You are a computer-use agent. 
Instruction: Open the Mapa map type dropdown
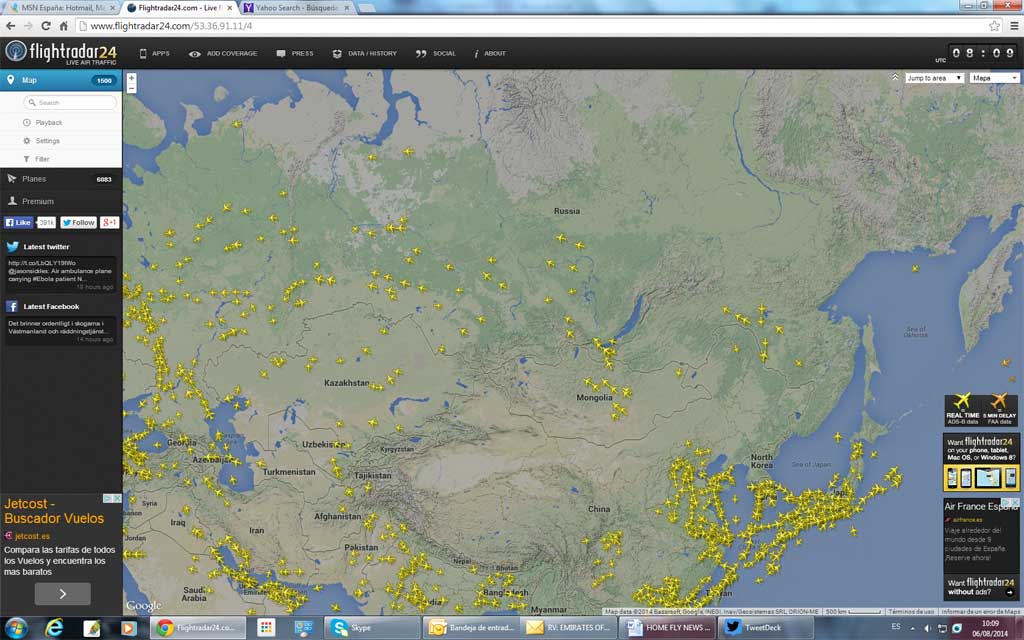click(994, 78)
